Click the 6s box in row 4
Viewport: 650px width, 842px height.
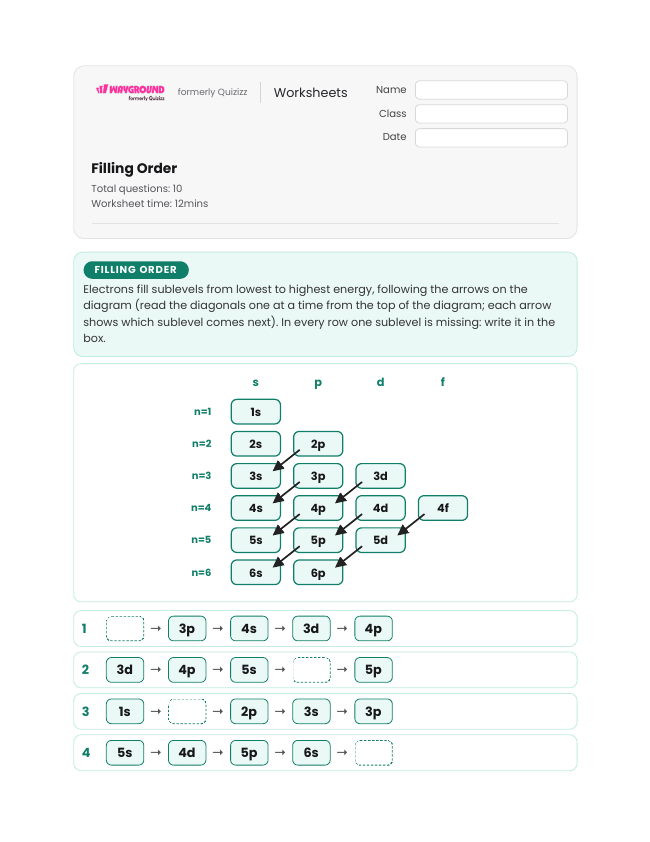pyautogui.click(x=312, y=752)
